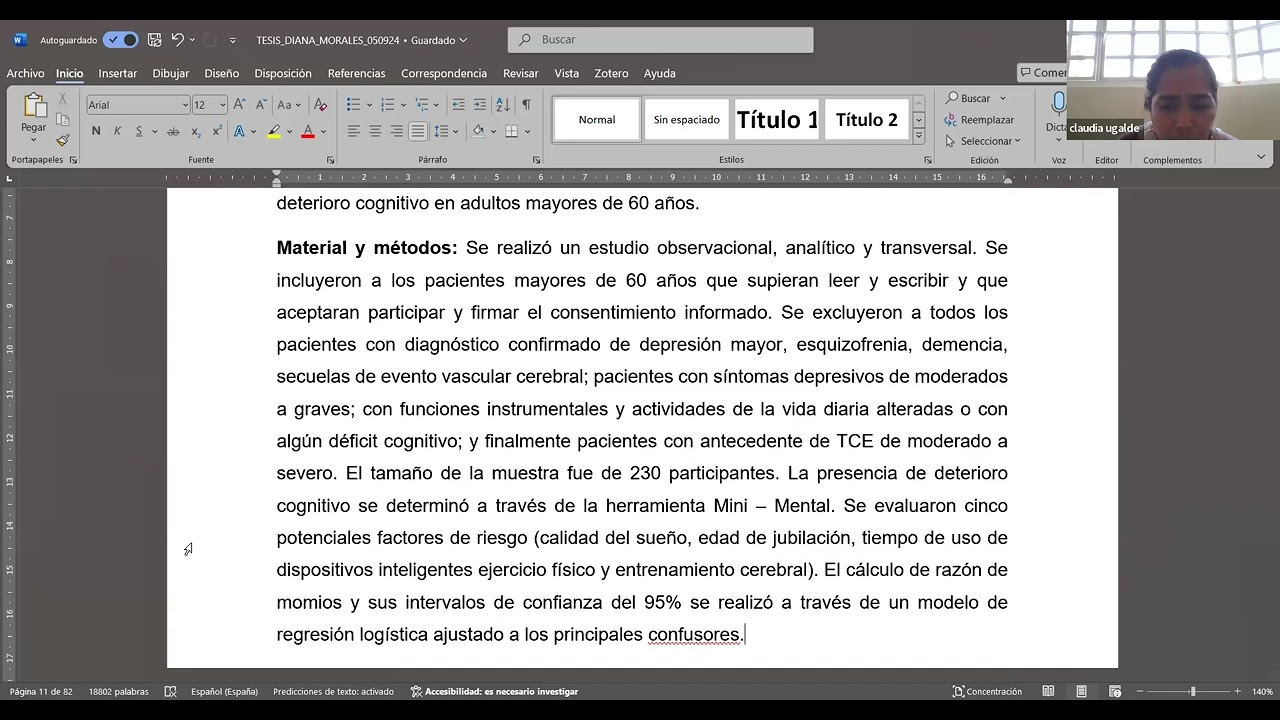Center-align text with center icon
The width and height of the screenshot is (1280, 720).
pos(375,131)
